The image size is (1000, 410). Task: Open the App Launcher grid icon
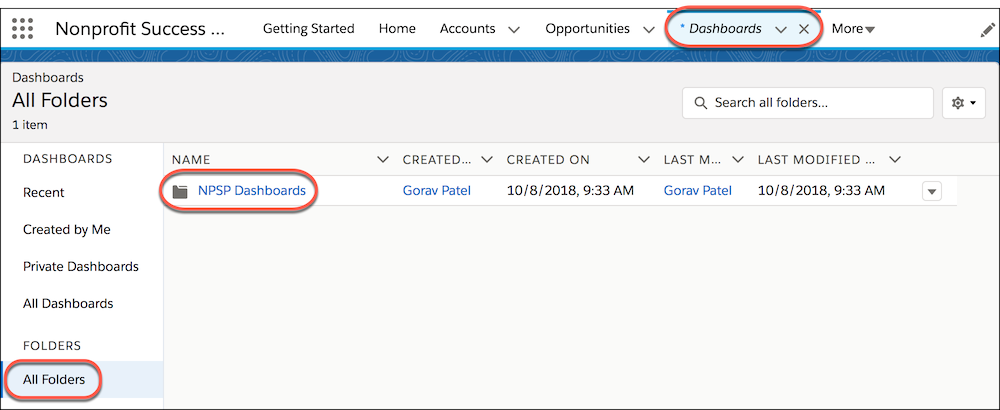click(x=22, y=29)
